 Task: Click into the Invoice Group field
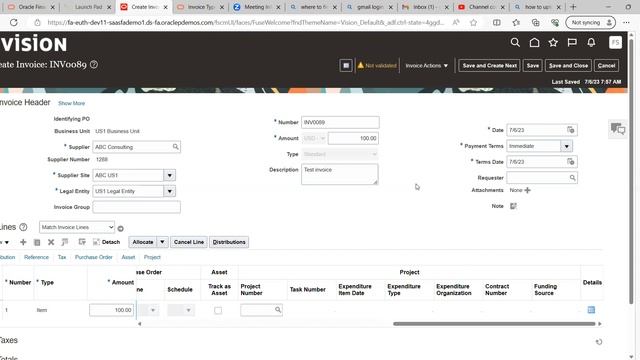(136, 207)
